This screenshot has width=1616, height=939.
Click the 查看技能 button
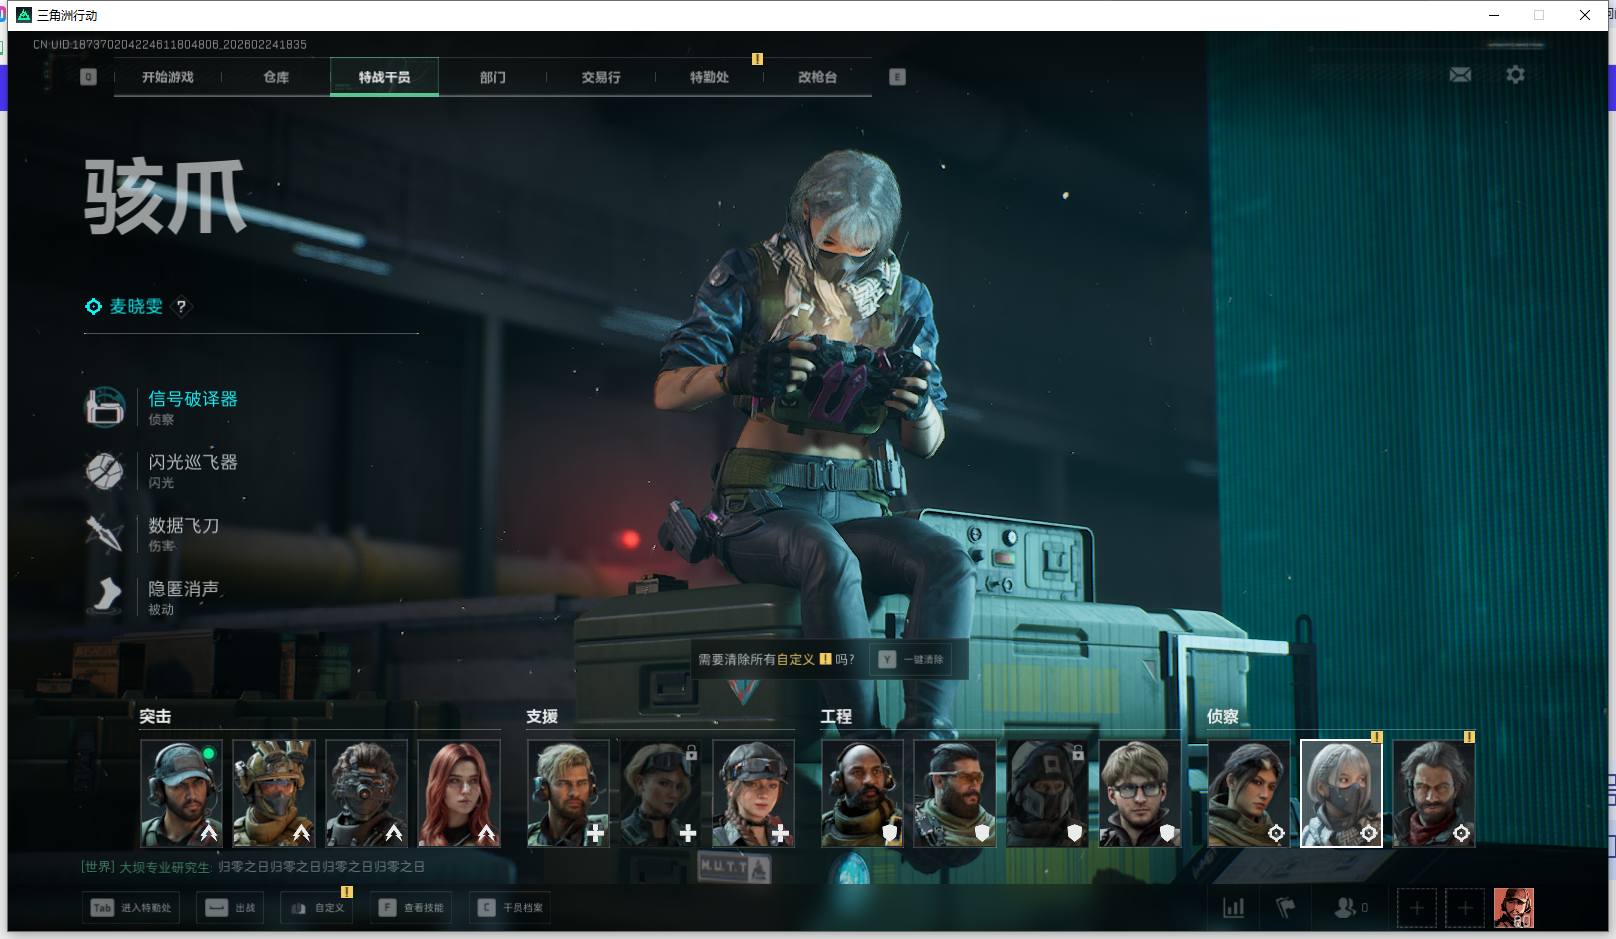pos(411,908)
